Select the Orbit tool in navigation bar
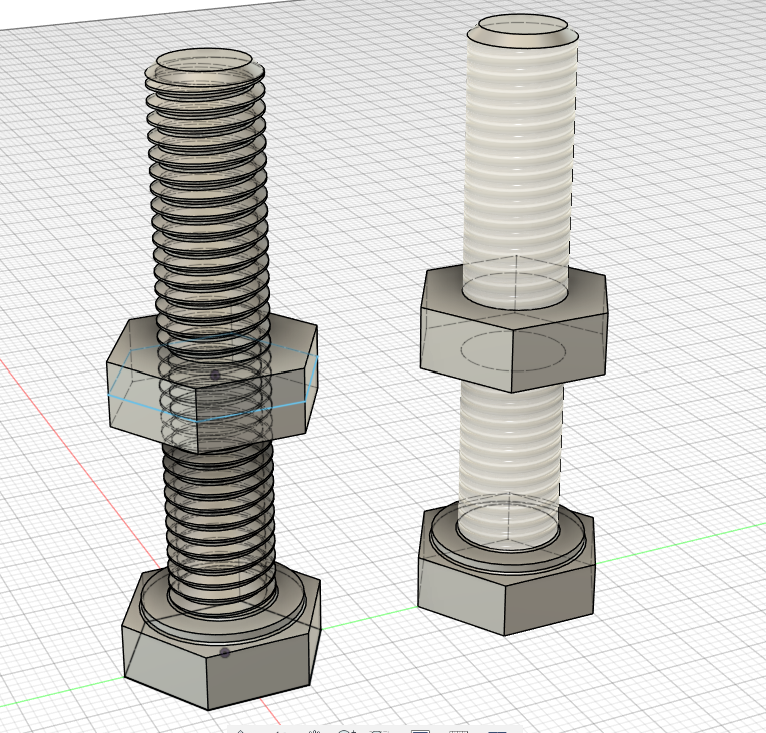766x733 pixels. [241, 731]
